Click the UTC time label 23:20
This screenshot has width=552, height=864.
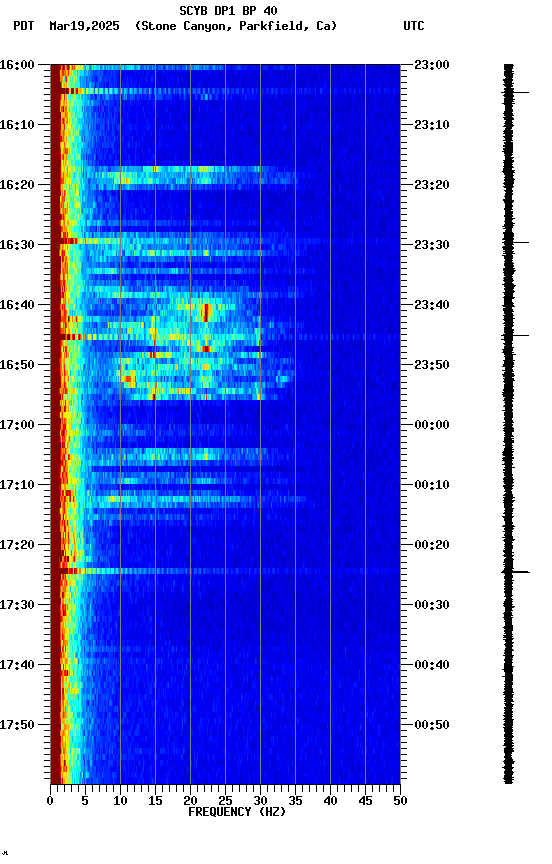click(x=432, y=185)
